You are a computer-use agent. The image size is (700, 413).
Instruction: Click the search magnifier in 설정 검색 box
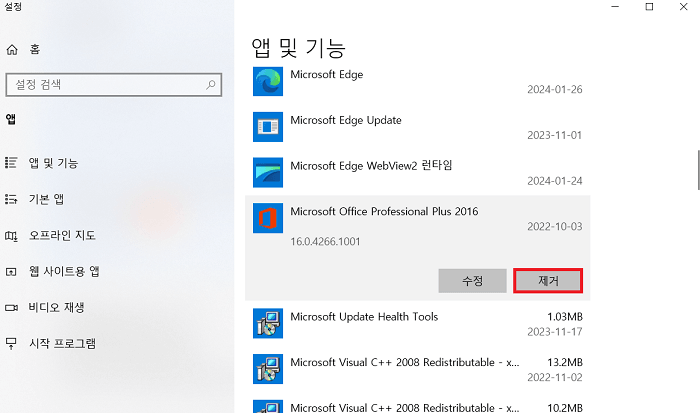211,84
